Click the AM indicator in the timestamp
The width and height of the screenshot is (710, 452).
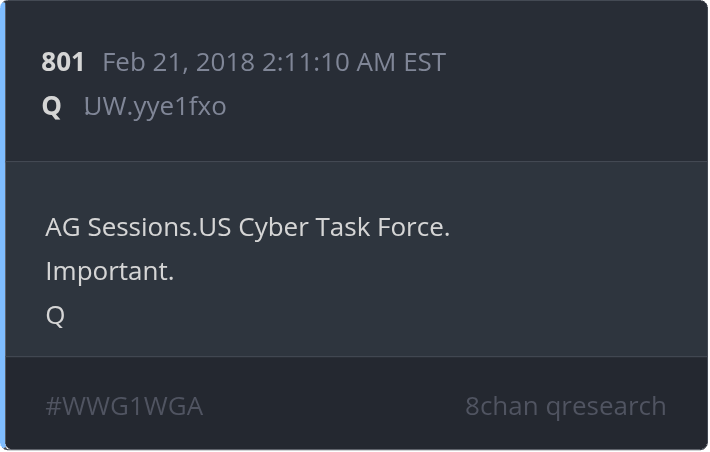(377, 62)
